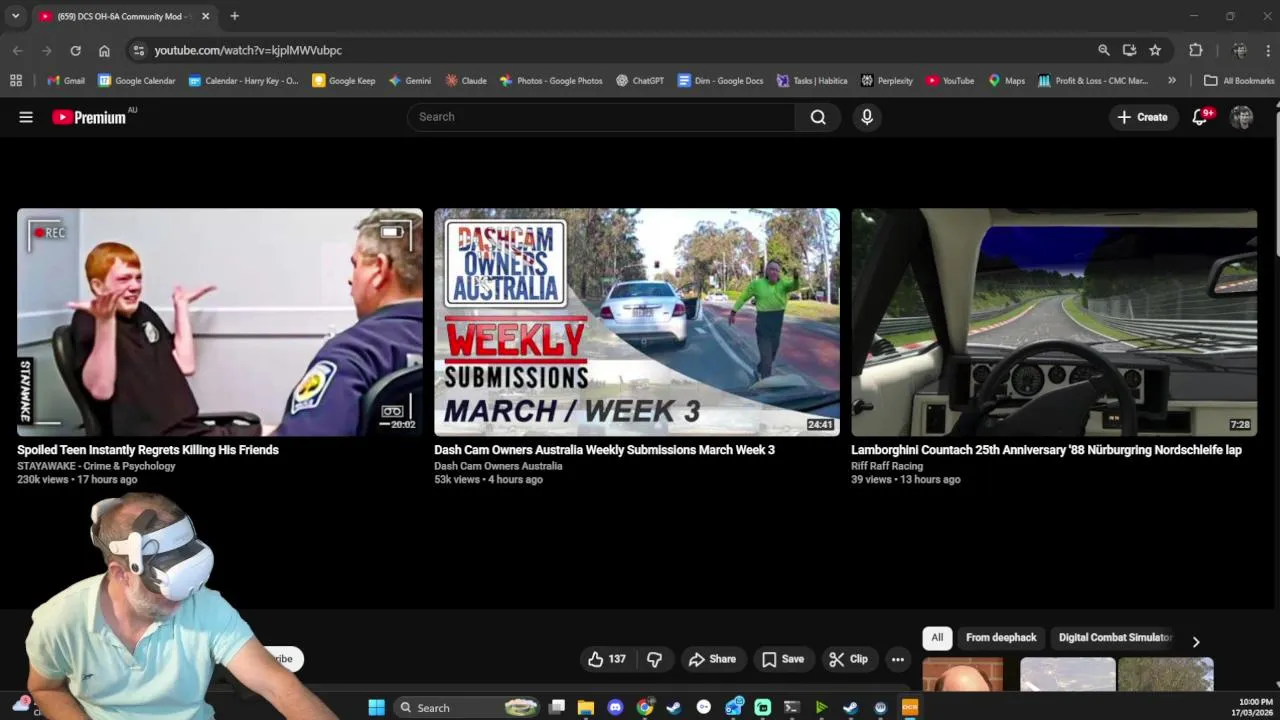Open the Windows Start menu
Viewport: 1280px width, 720px height.
(376, 707)
